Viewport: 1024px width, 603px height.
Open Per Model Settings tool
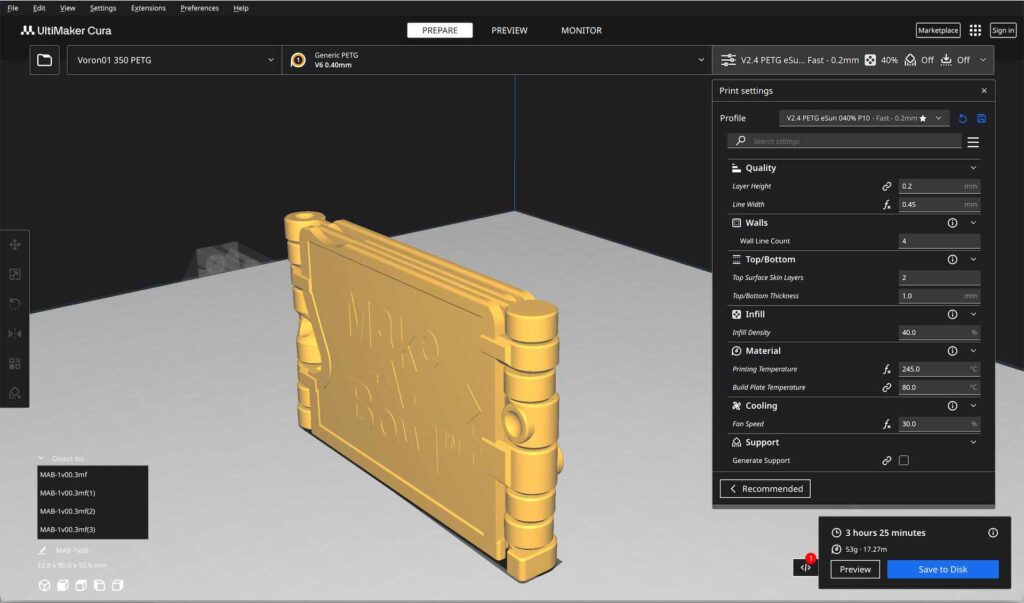click(x=14, y=363)
